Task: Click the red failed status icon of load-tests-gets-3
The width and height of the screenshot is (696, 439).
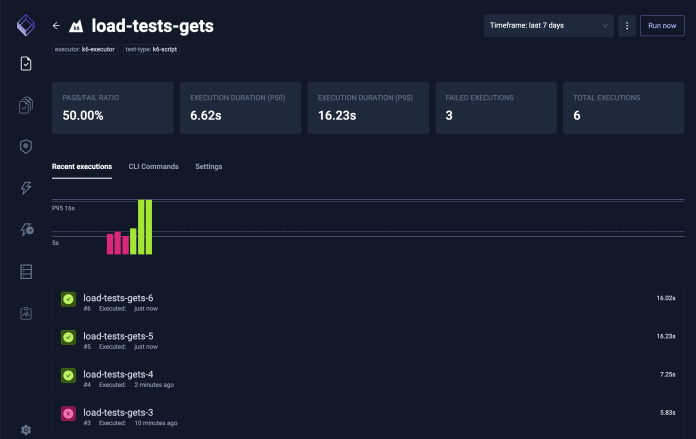Action: 68,413
